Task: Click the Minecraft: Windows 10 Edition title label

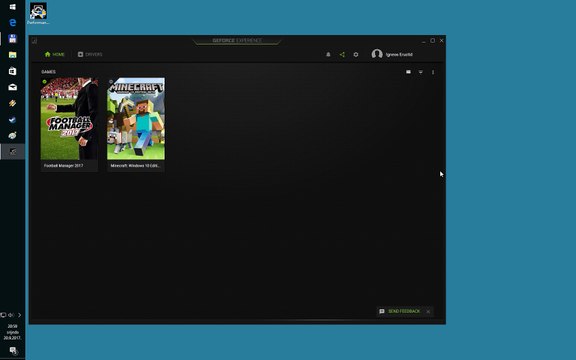Action: pos(135,166)
